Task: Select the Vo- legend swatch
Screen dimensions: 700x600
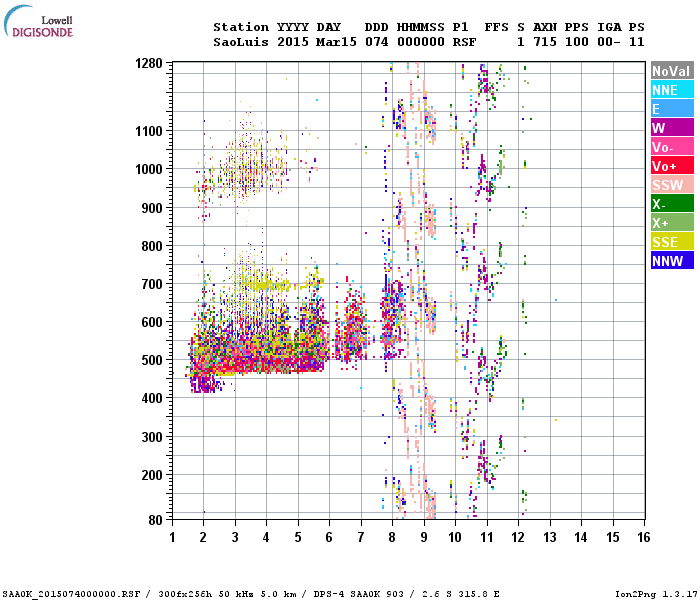Action: pos(672,147)
